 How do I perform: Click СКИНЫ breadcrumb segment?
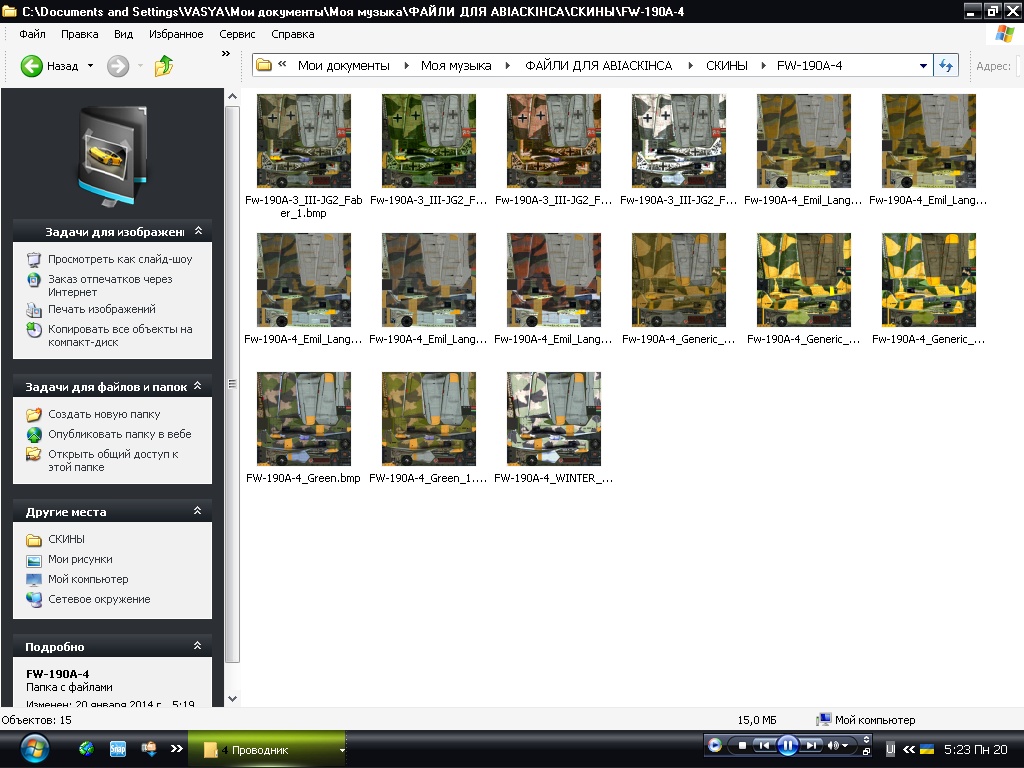pyautogui.click(x=726, y=66)
